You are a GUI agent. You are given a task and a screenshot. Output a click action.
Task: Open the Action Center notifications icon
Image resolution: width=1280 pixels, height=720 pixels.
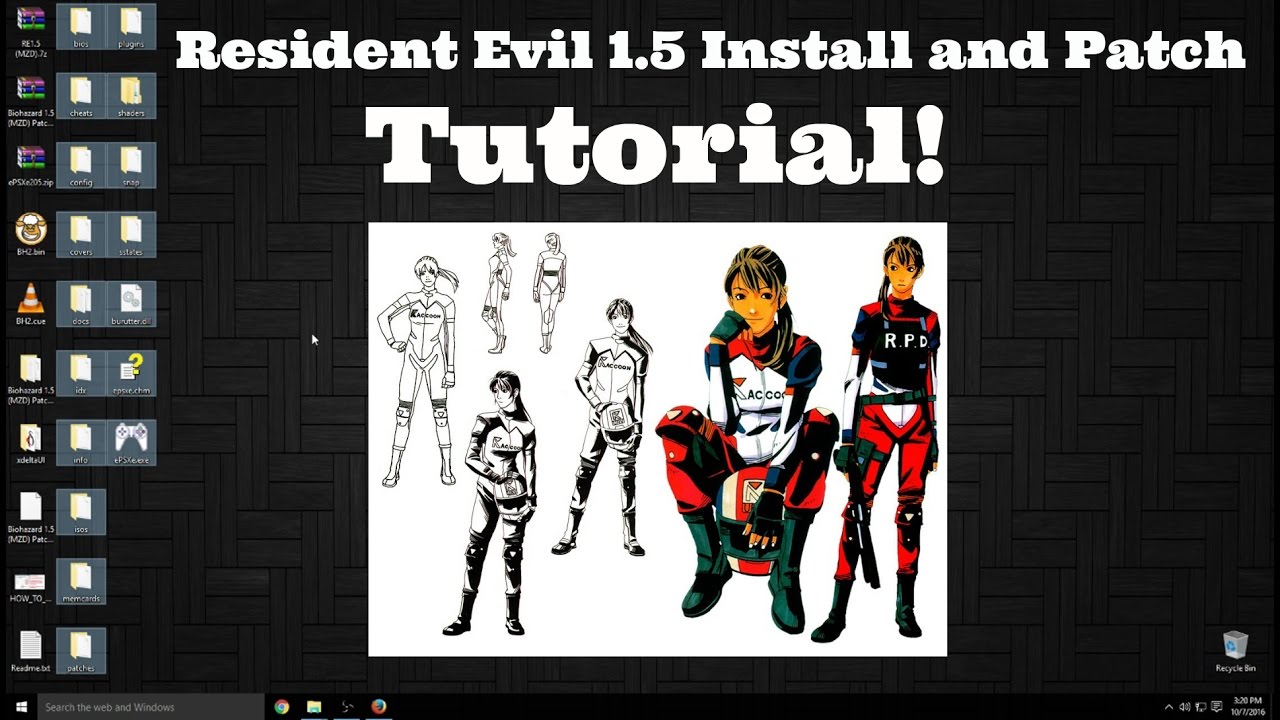pos(1216,707)
